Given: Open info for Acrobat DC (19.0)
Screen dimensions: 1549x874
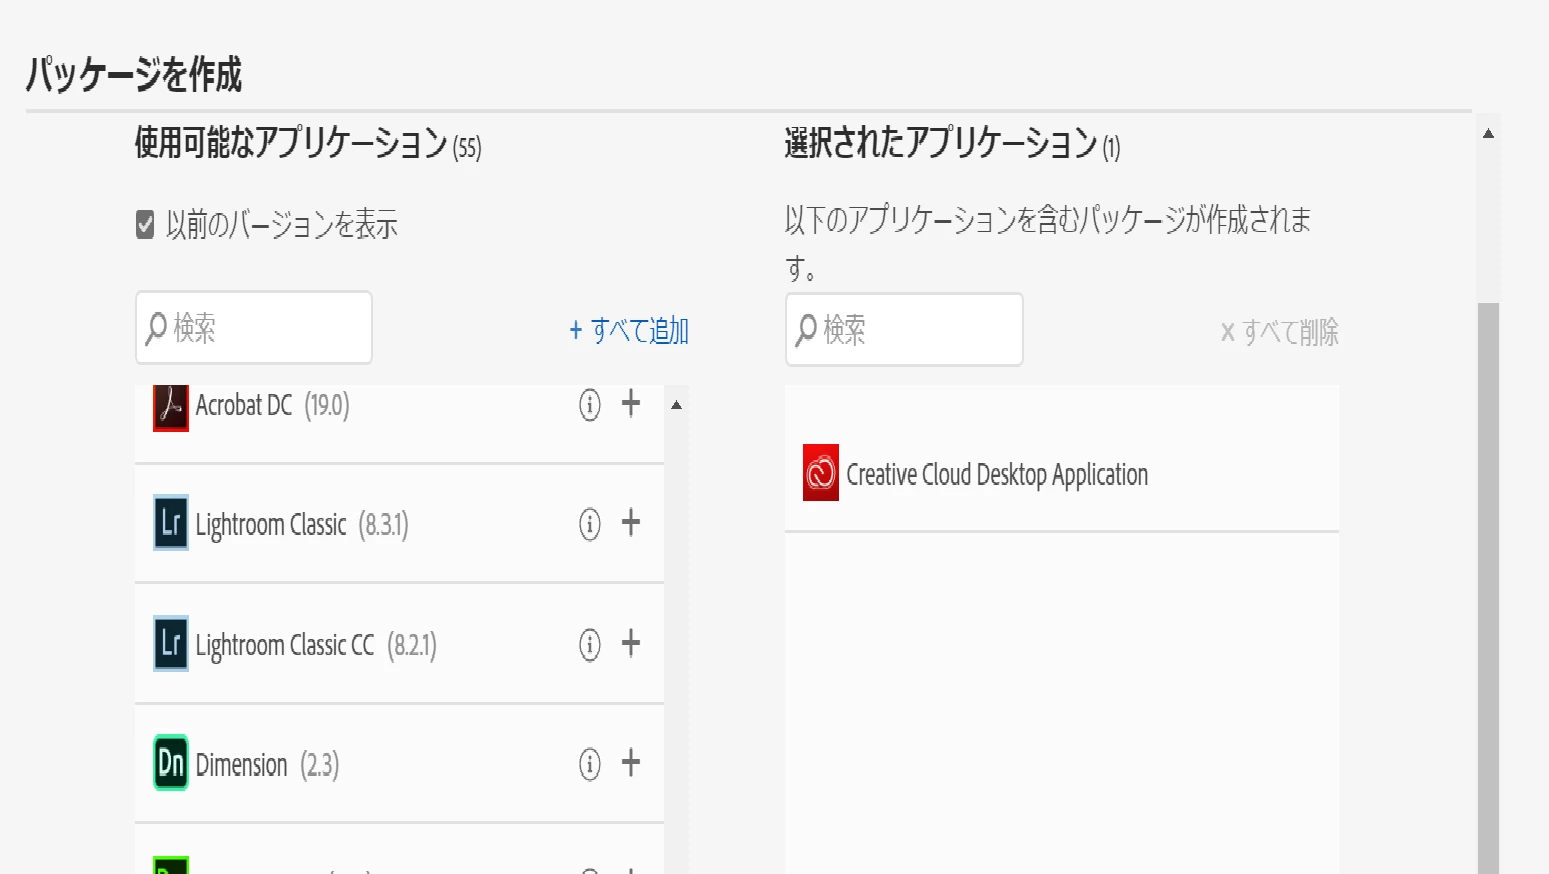Looking at the screenshot, I should pyautogui.click(x=590, y=404).
